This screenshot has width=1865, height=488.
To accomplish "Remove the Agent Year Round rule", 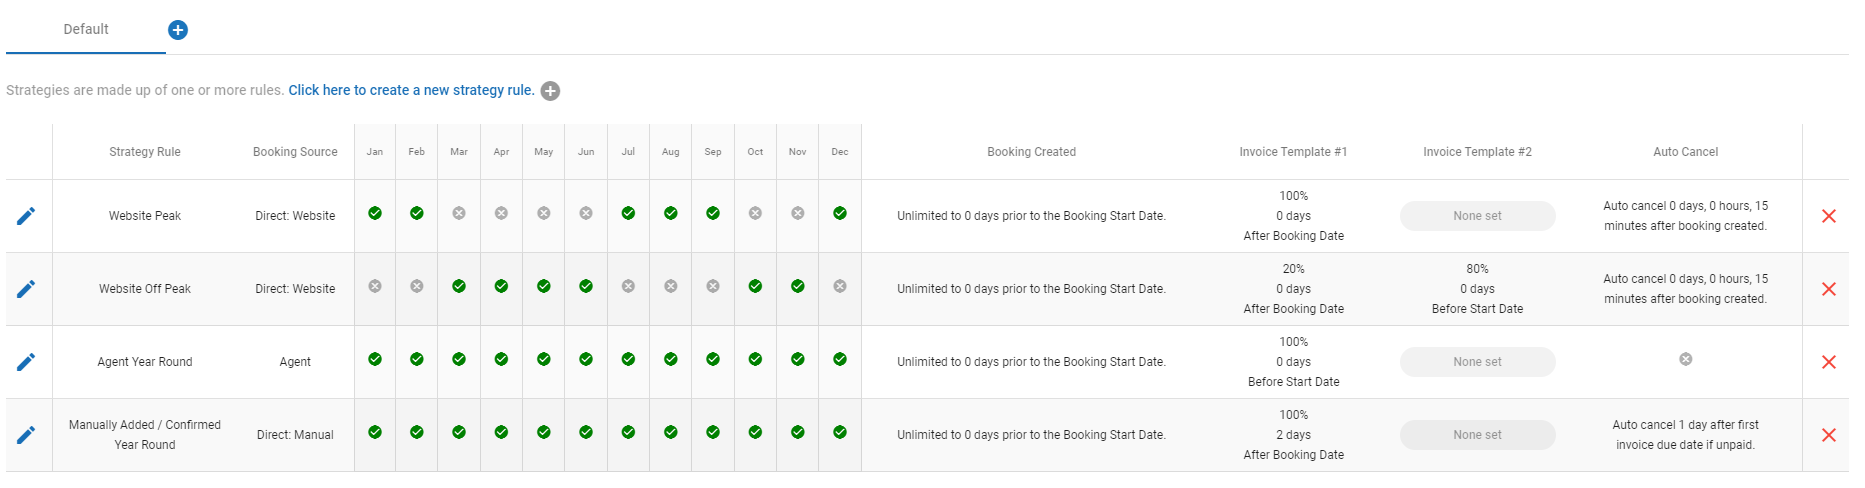I will coord(1829,362).
